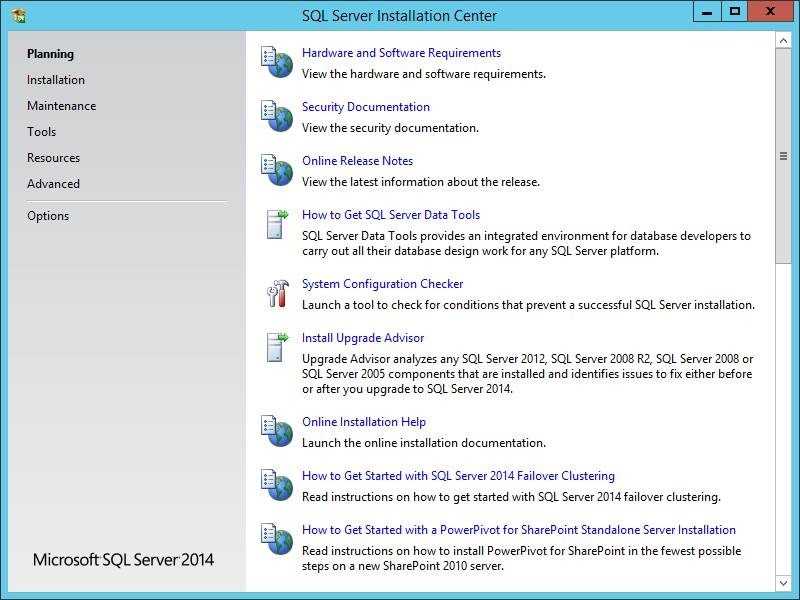This screenshot has width=800, height=600.
Task: Open the Maintenance category
Action: pyautogui.click(x=62, y=106)
